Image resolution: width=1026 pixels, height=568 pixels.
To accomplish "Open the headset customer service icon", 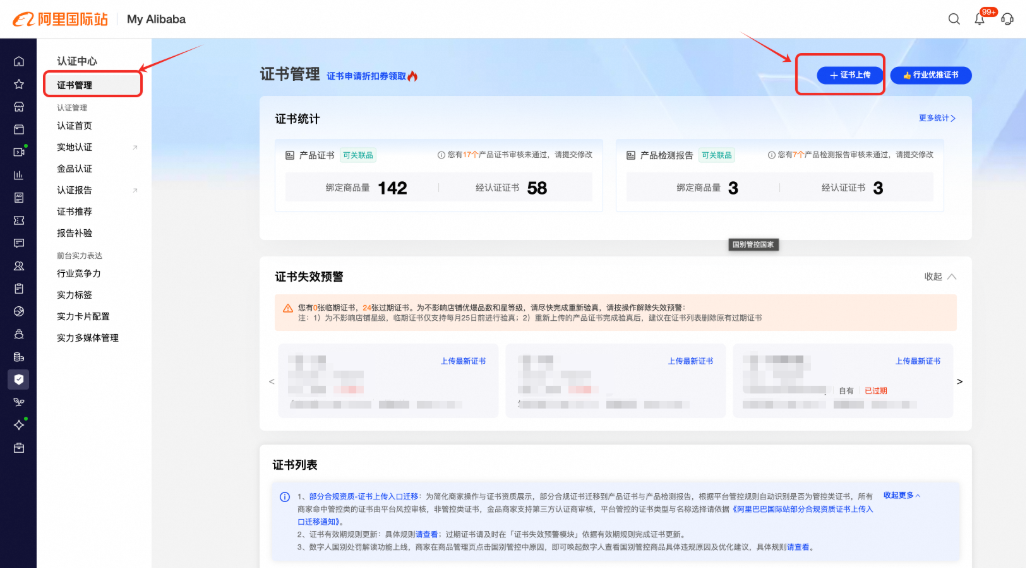I will [1007, 19].
